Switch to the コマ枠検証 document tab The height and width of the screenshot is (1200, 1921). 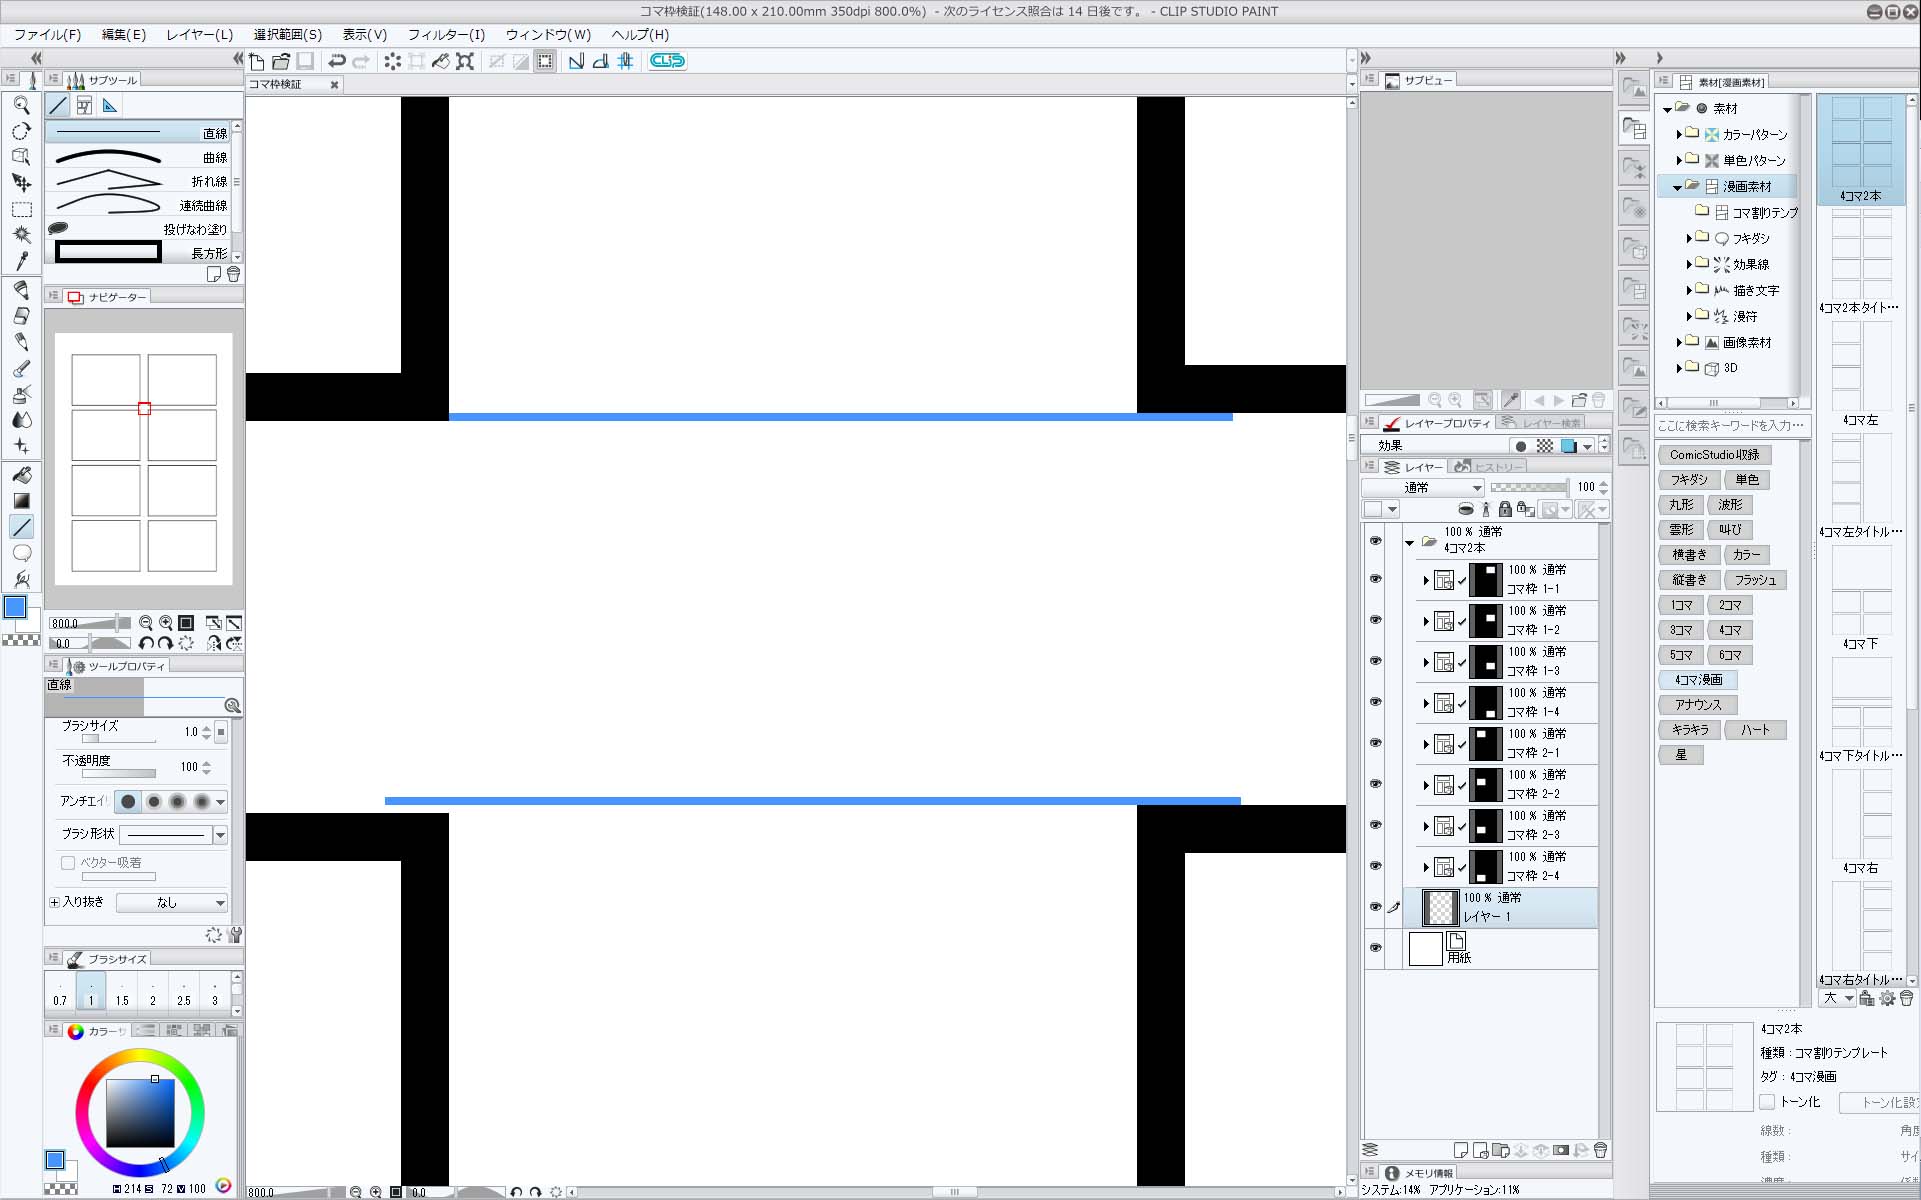tap(276, 84)
